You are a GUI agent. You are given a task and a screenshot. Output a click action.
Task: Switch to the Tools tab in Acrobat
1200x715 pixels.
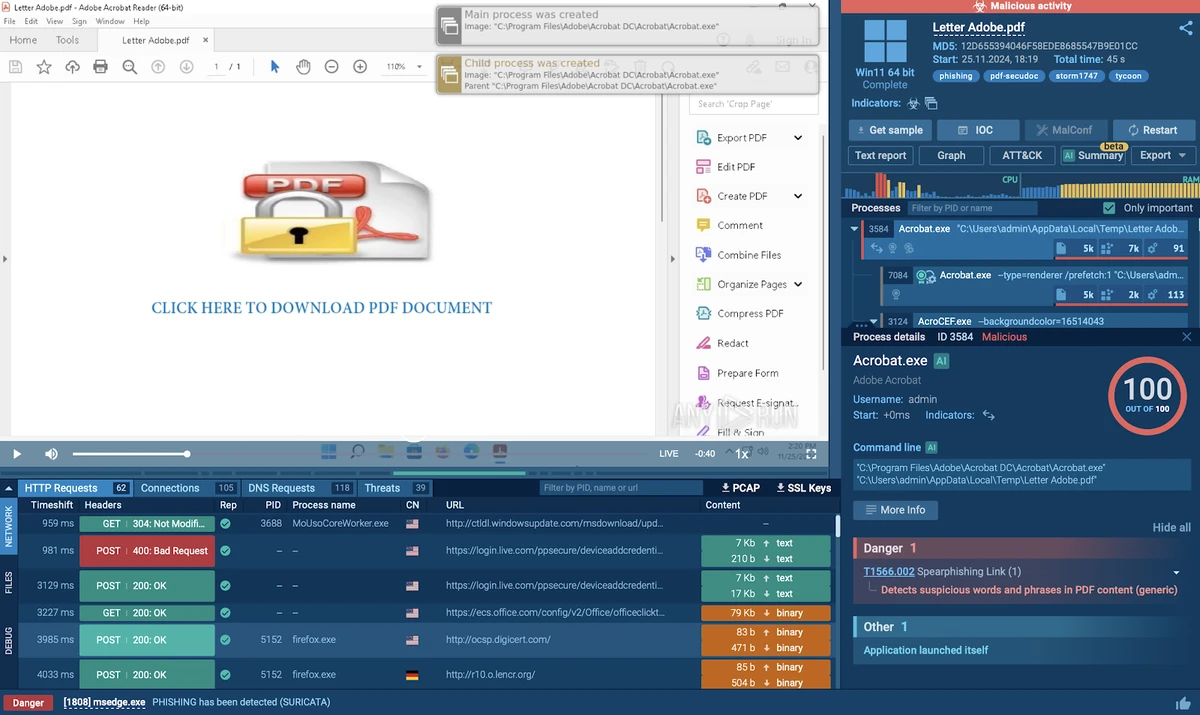[68, 40]
